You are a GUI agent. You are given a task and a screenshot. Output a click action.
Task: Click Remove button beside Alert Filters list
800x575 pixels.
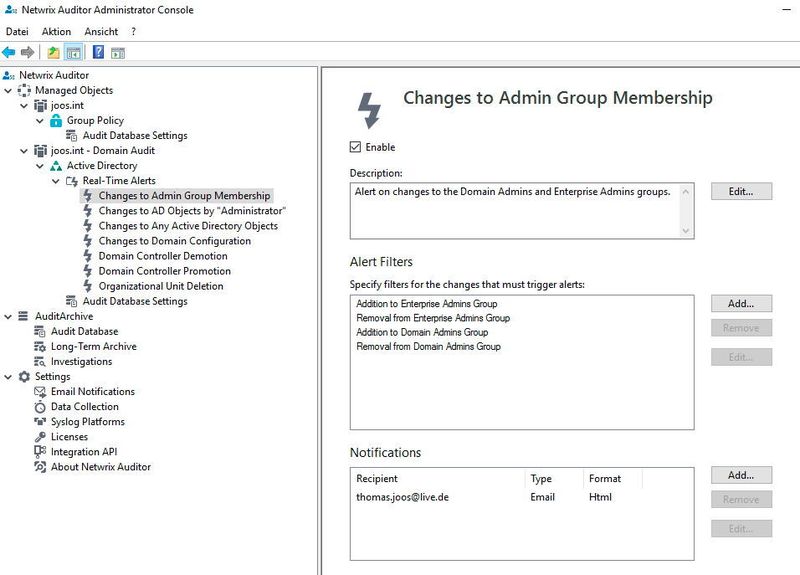[741, 328]
